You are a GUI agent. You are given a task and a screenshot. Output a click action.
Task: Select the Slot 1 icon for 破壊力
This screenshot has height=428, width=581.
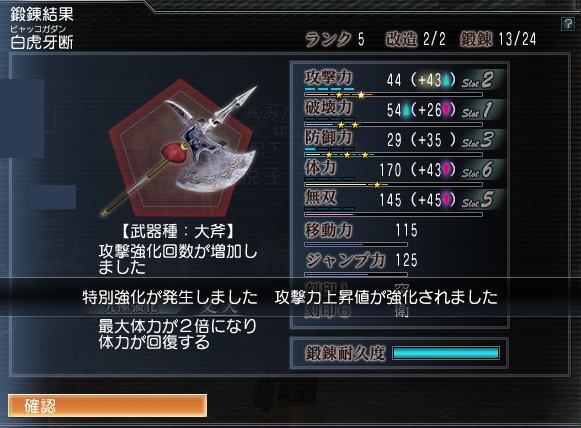coord(478,110)
